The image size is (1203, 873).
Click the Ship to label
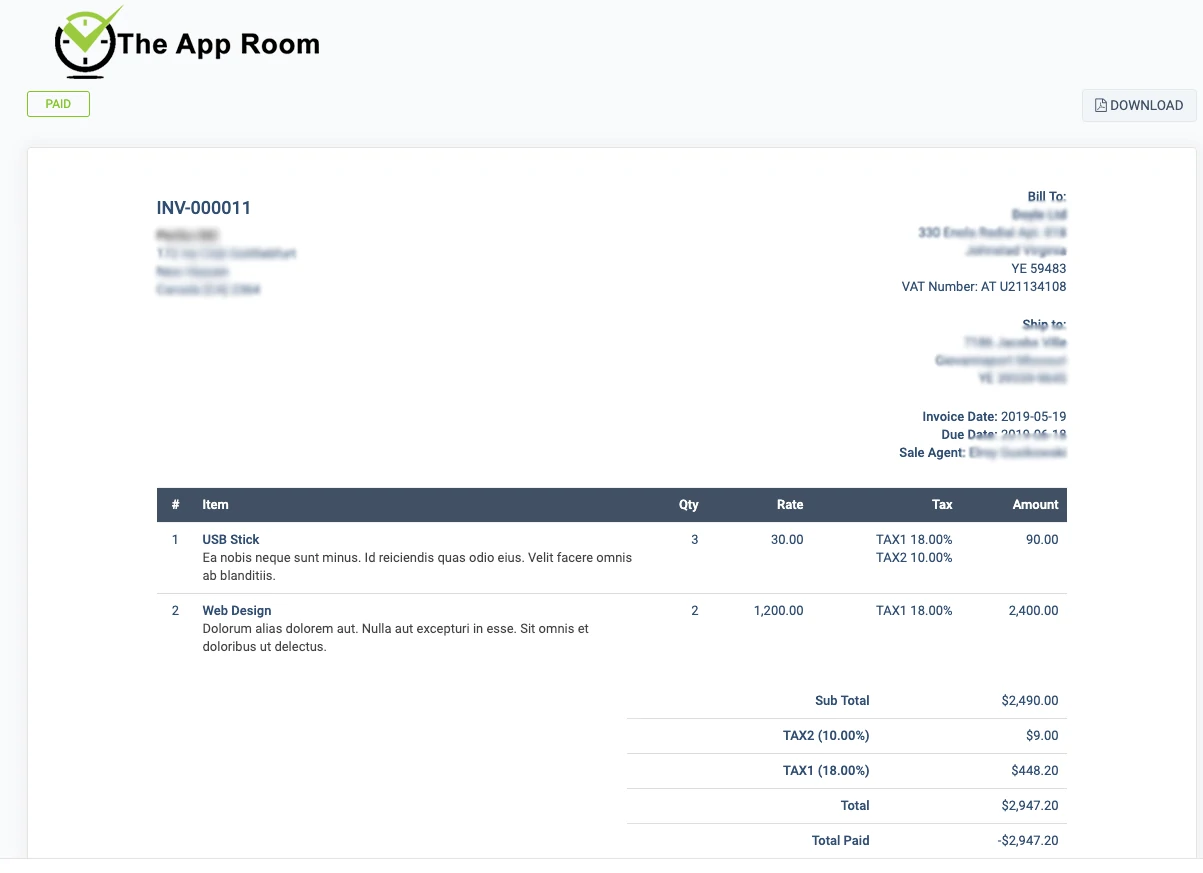[x=1044, y=325]
